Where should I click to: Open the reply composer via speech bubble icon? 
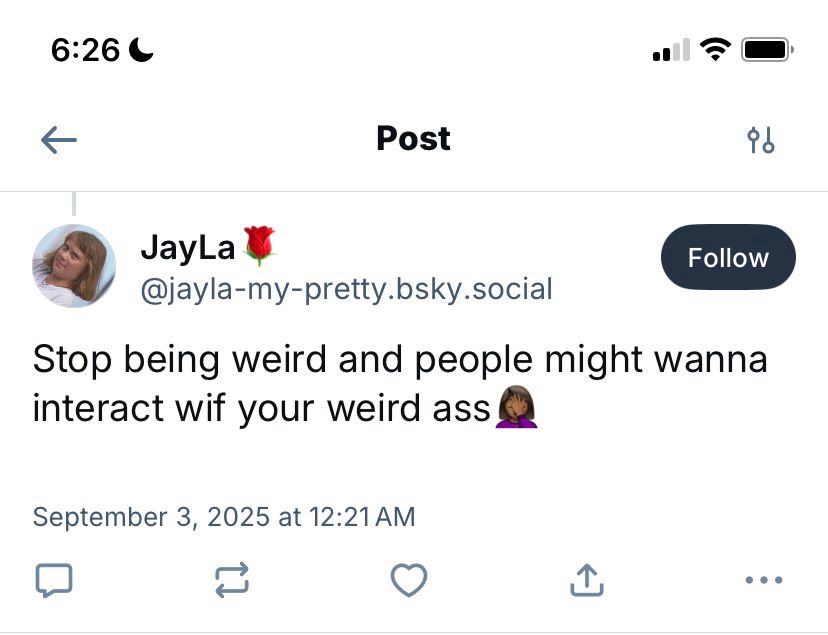(54, 580)
